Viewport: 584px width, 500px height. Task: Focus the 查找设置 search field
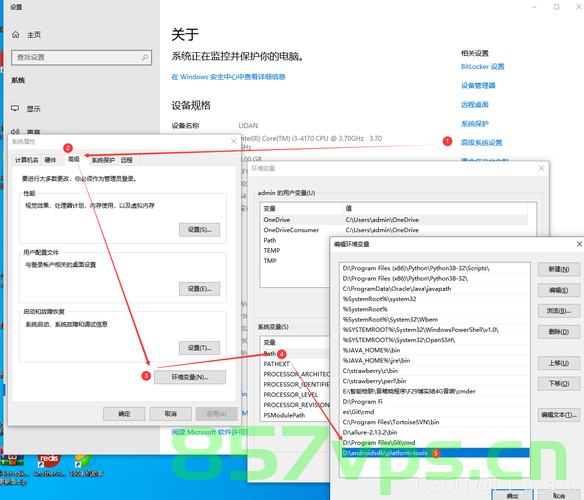click(x=81, y=57)
